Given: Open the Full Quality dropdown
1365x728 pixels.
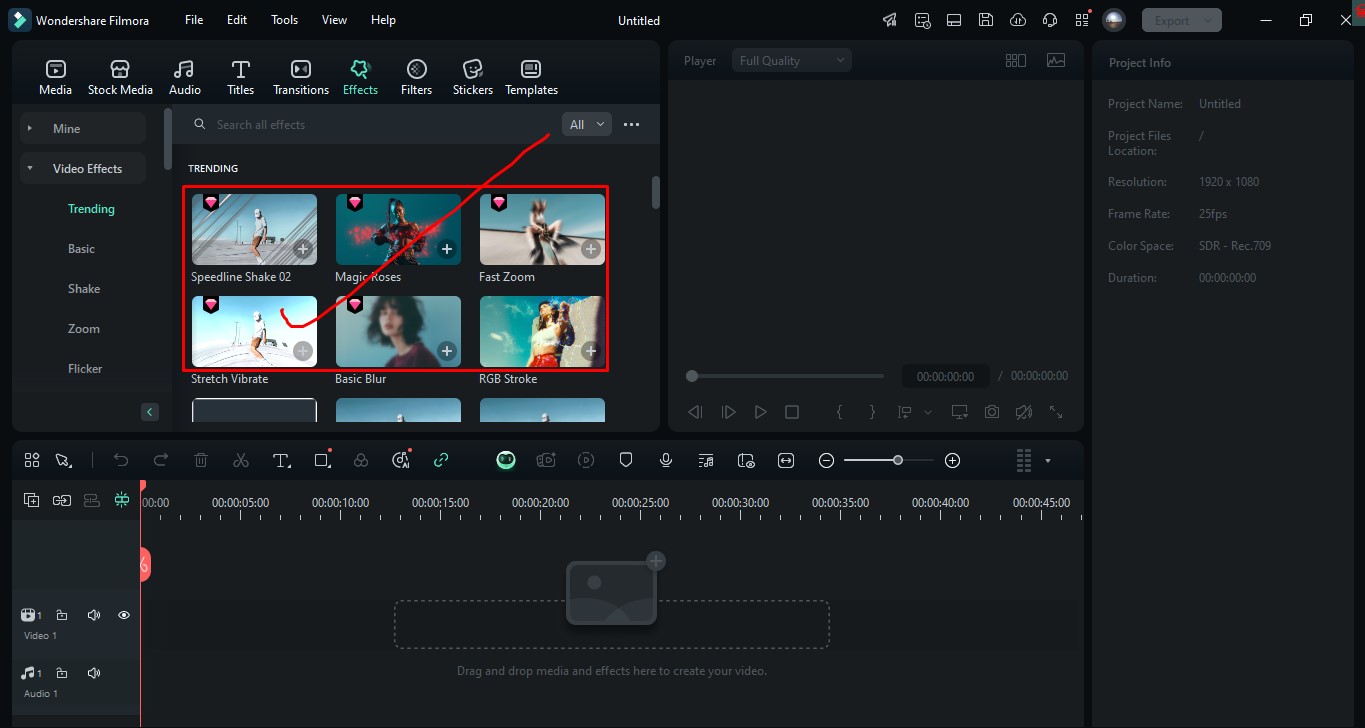Looking at the screenshot, I should [x=791, y=61].
